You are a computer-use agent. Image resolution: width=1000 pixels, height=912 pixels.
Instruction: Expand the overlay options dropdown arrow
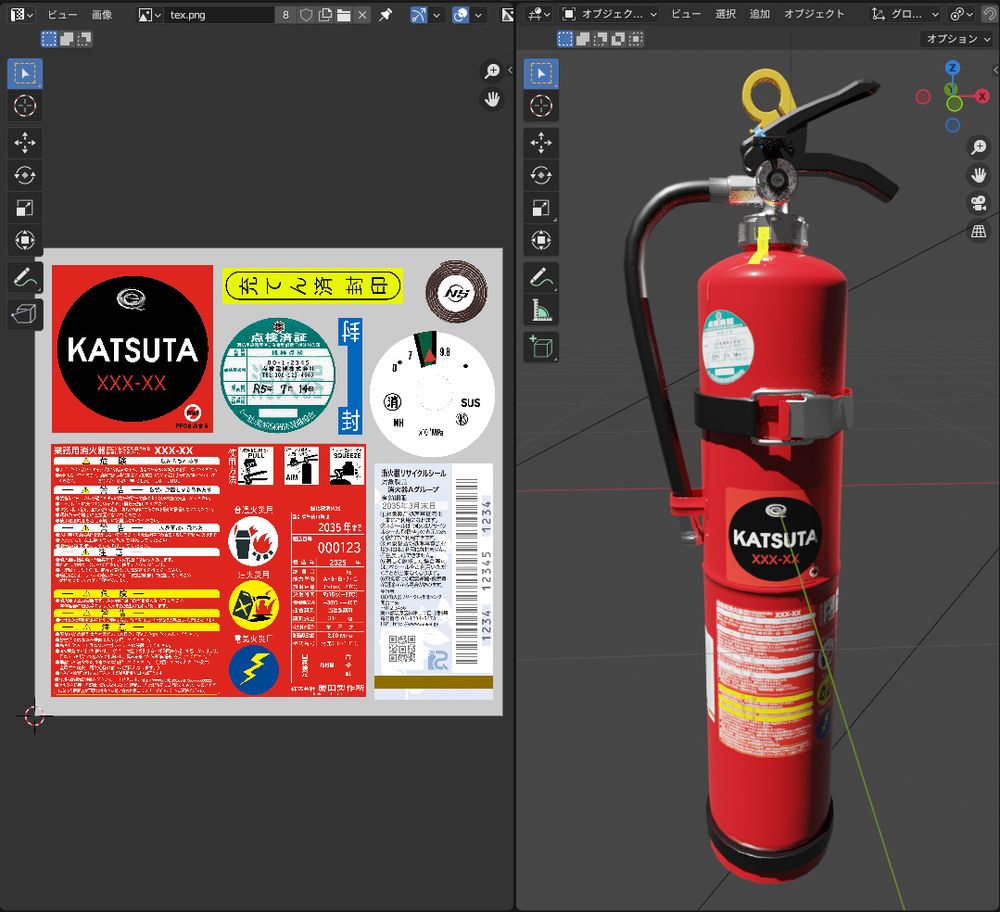point(478,15)
